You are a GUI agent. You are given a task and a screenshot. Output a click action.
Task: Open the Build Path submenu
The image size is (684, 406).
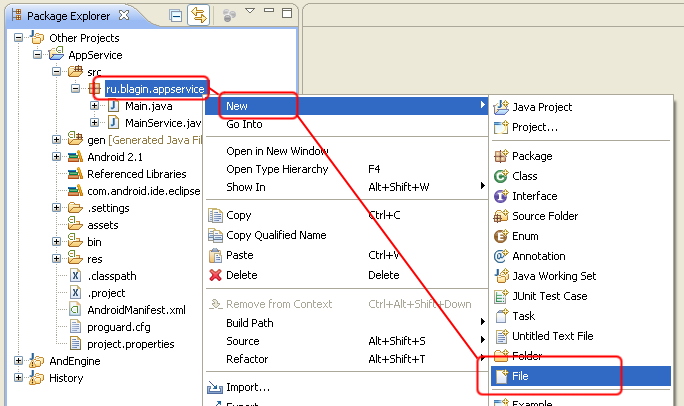(346, 323)
